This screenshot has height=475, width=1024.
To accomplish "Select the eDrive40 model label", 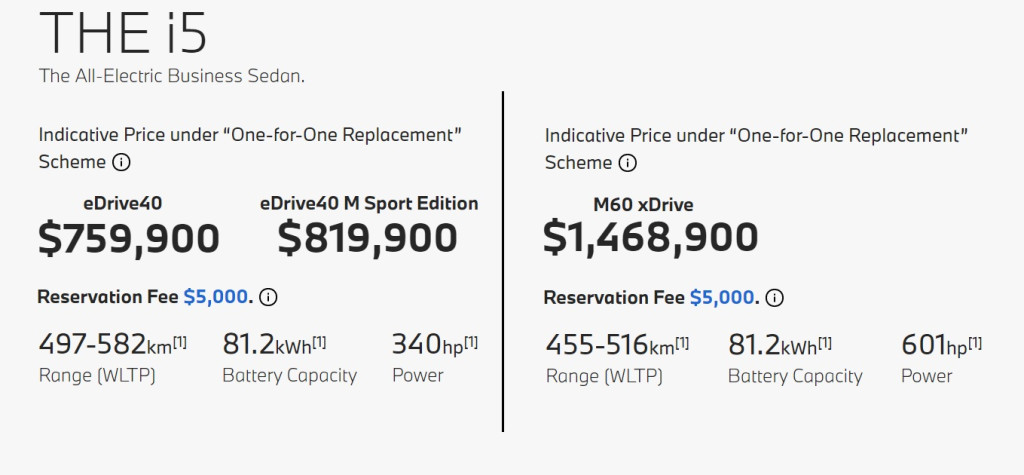I will pyautogui.click(x=123, y=204).
